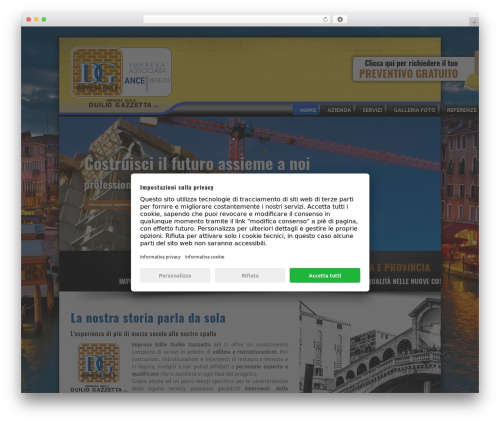Click the Impostazioni sulla privacy title
The image size is (500, 423).
[177, 187]
